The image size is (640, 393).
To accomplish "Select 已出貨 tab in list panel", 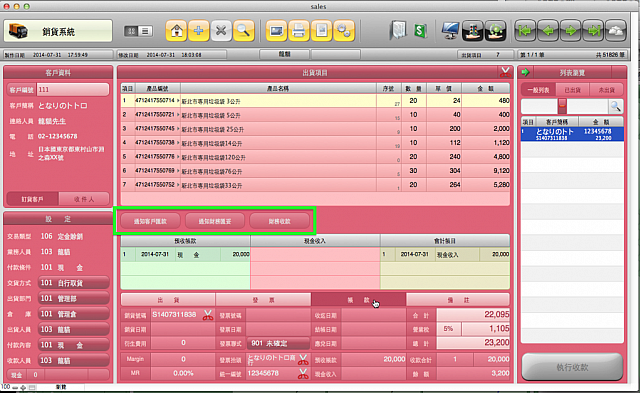I will coord(573,90).
